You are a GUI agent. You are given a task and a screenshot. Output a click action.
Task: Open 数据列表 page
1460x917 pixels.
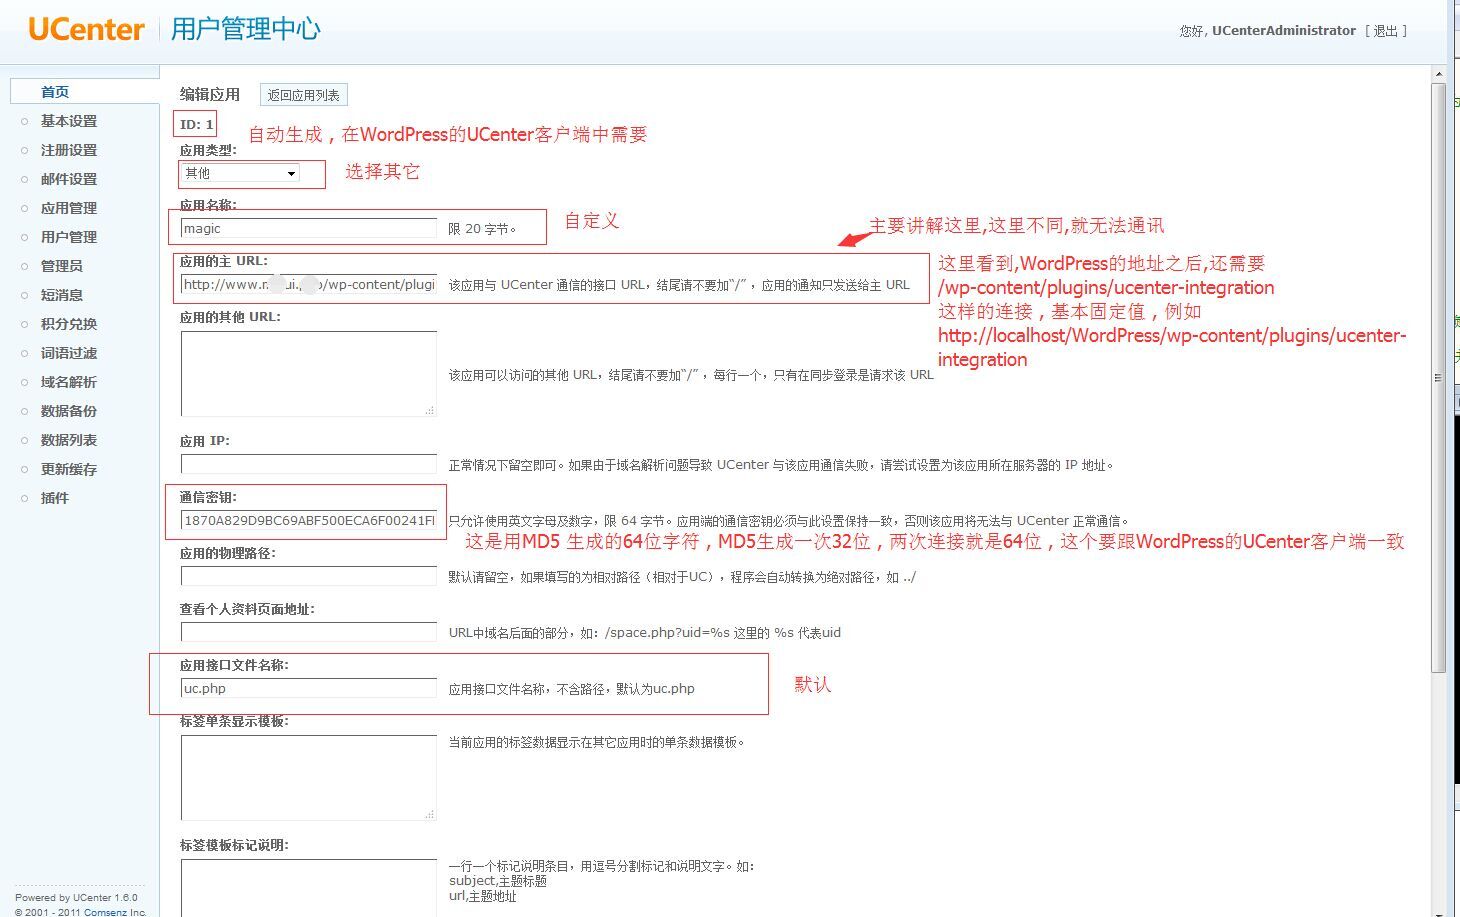pos(69,440)
